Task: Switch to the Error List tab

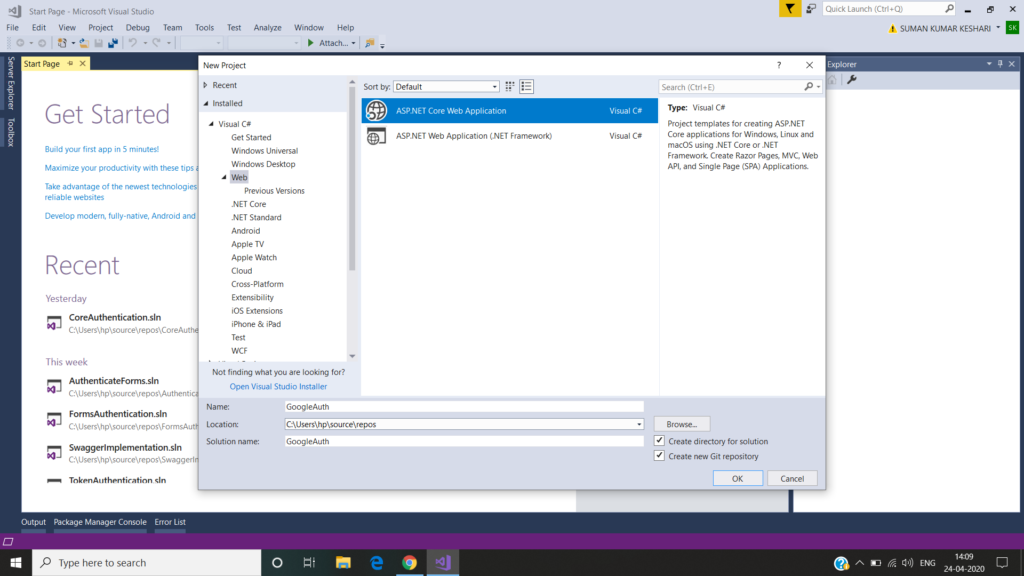Action: coord(170,522)
